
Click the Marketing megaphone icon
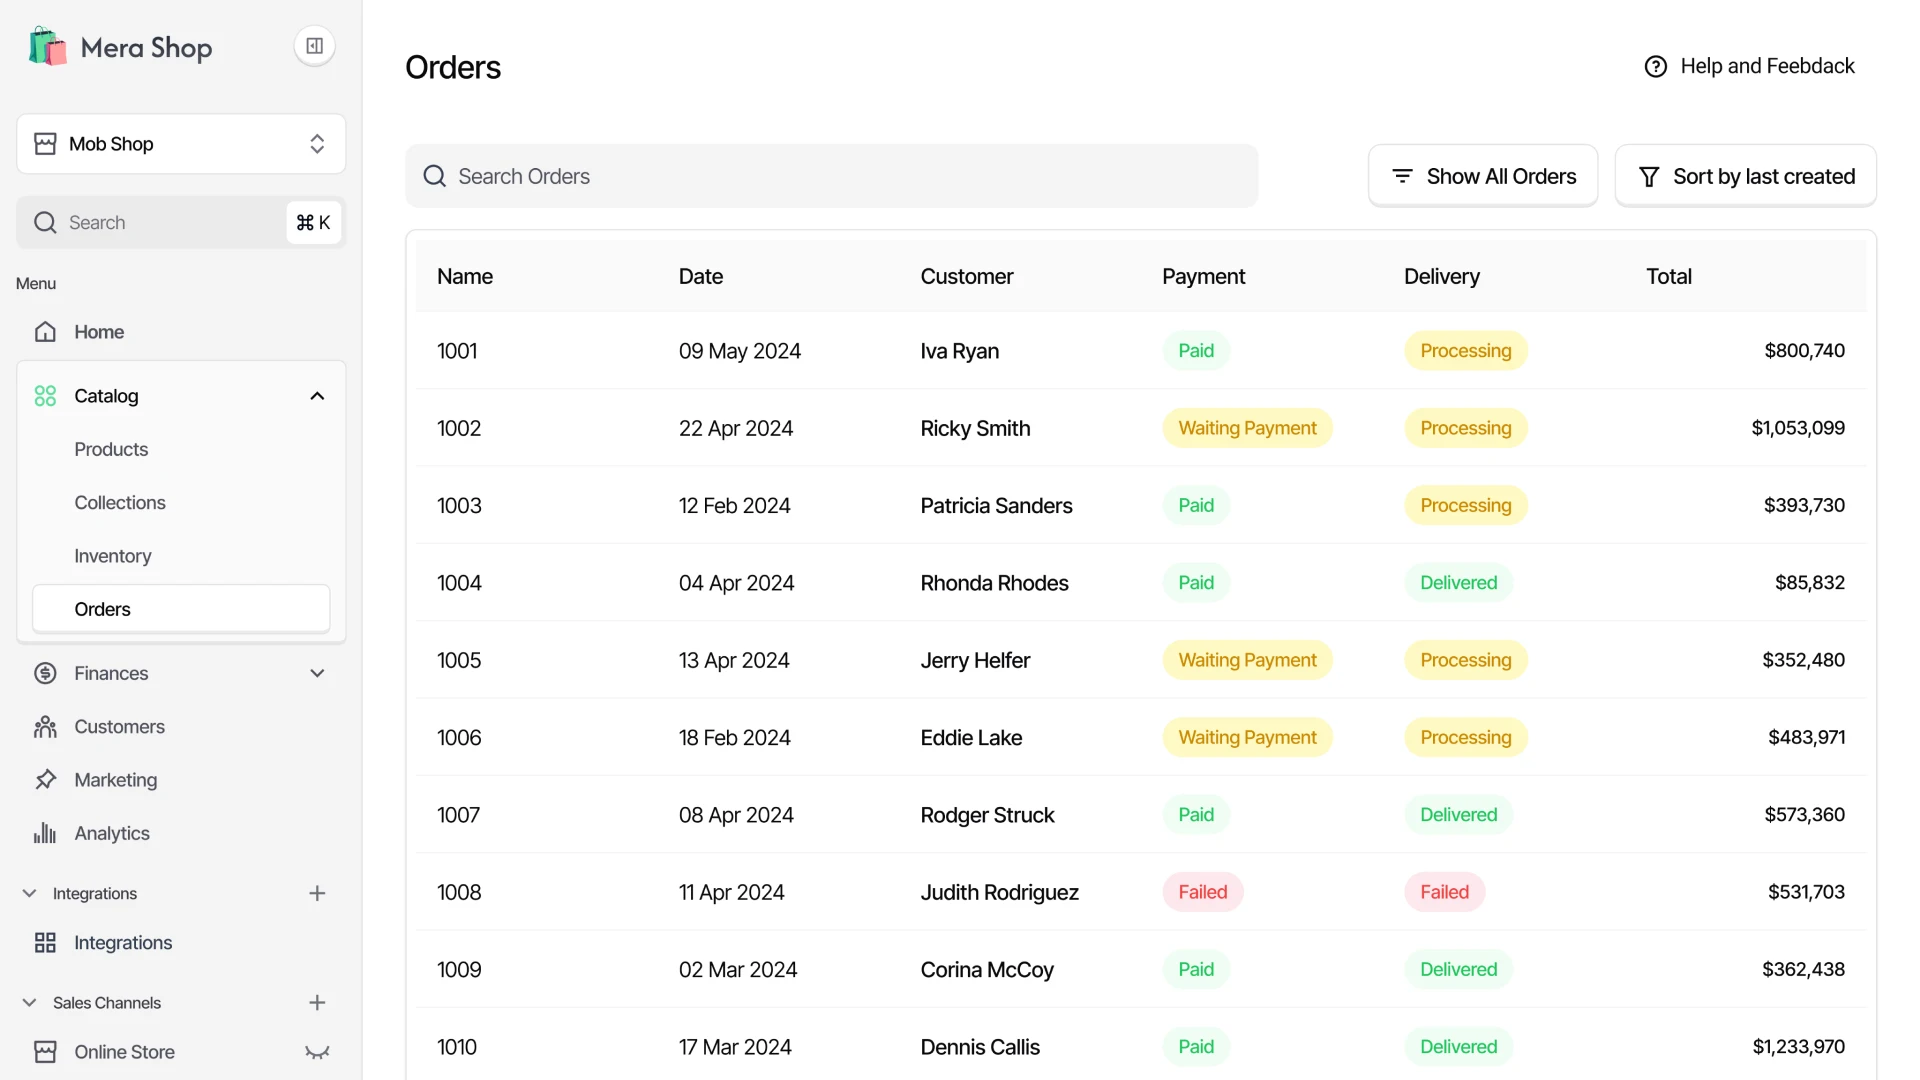click(x=46, y=779)
